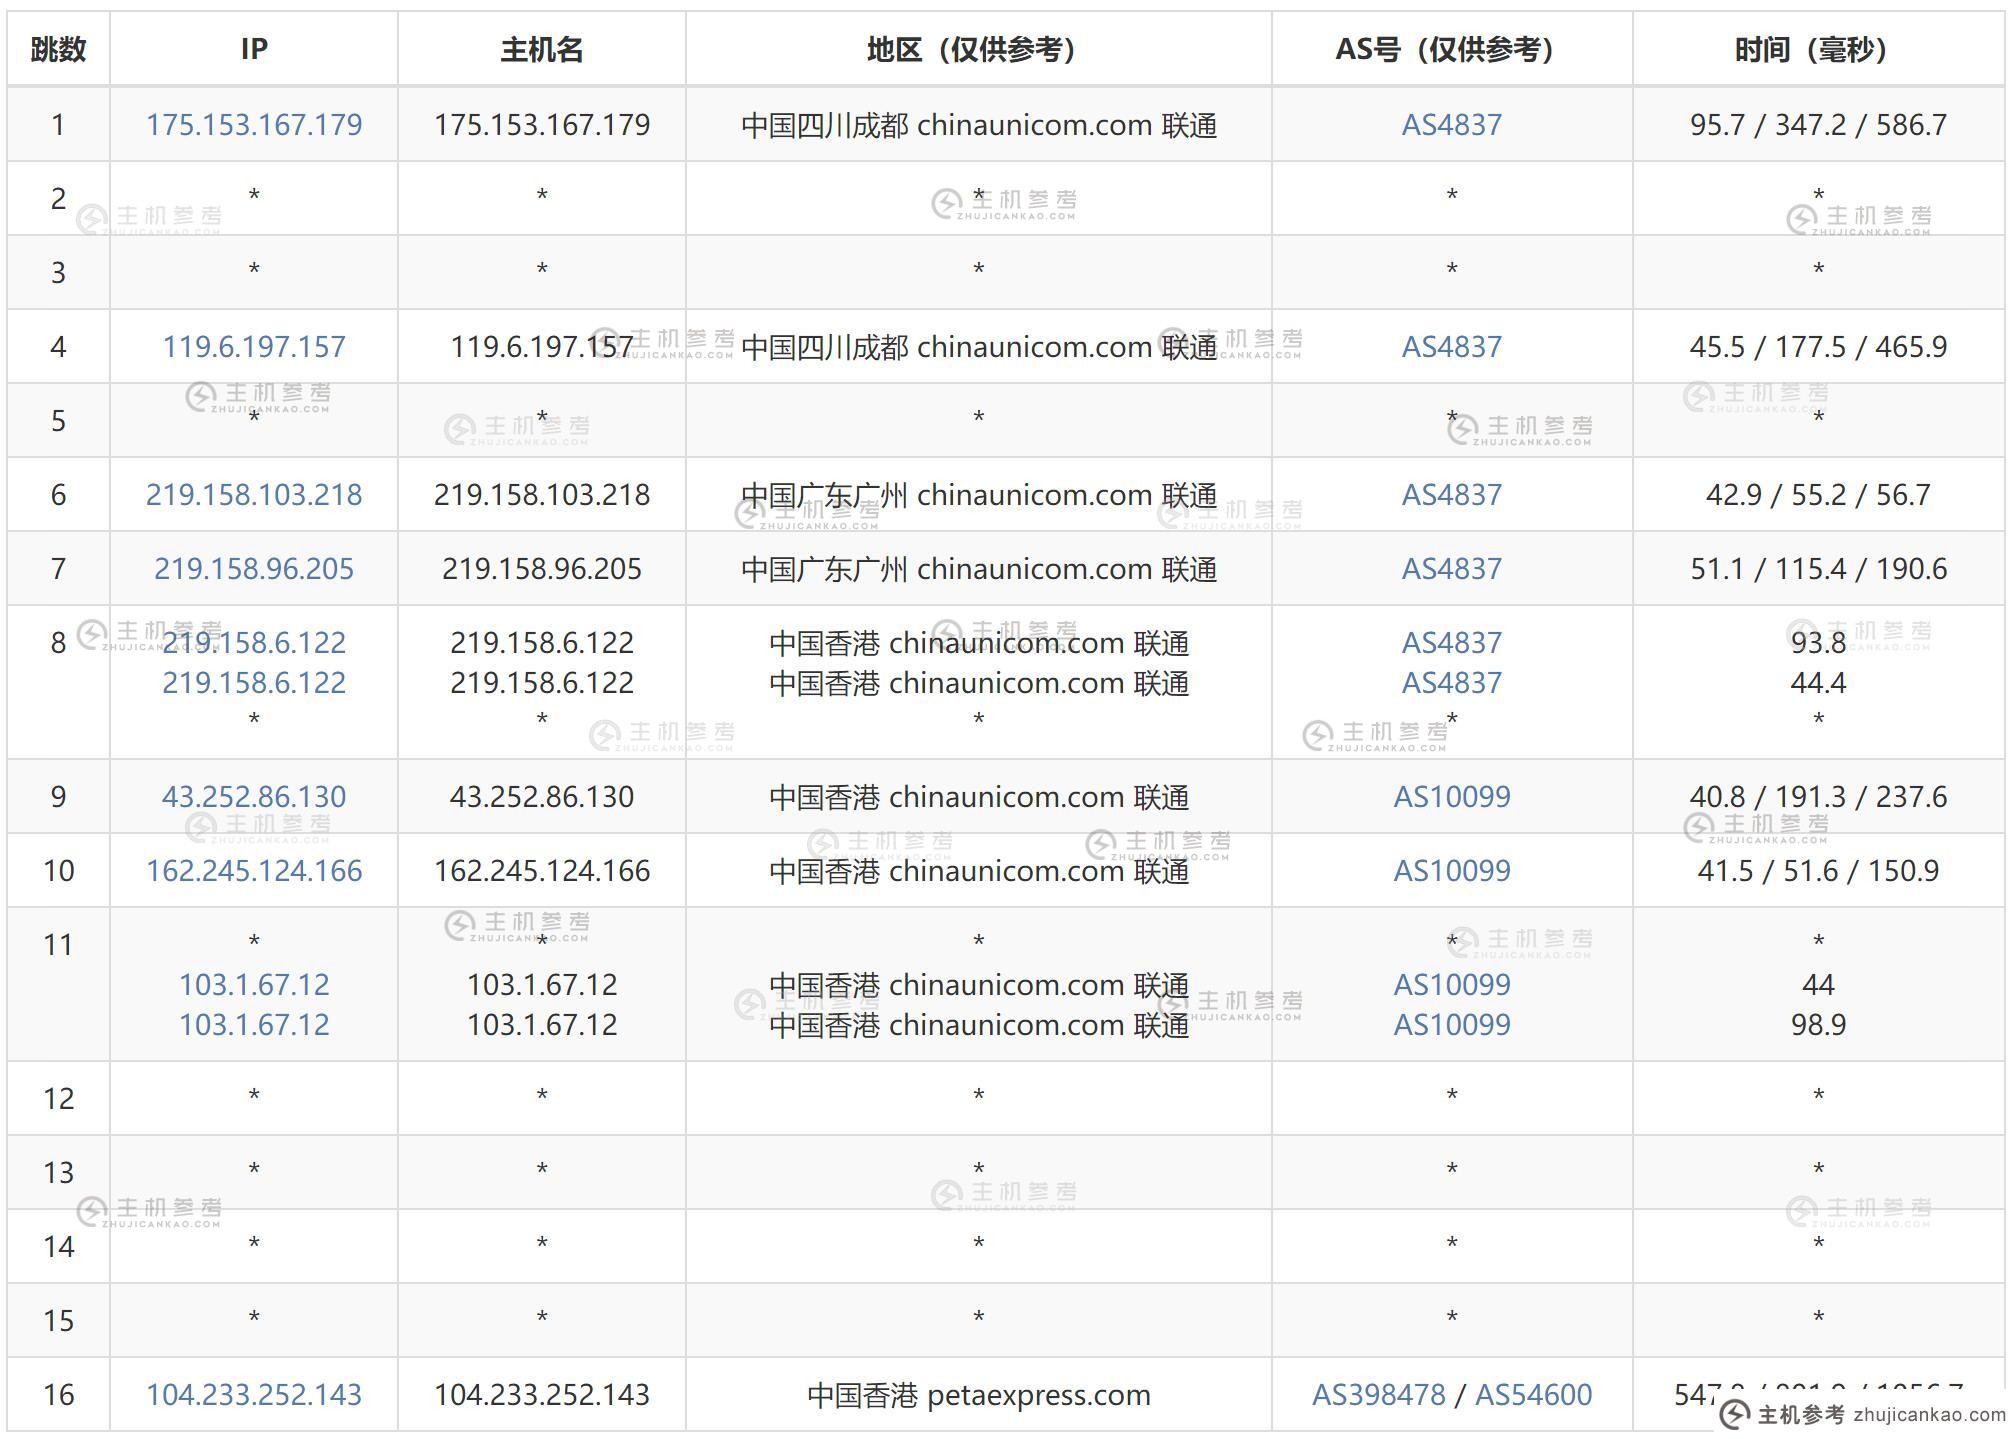Open AS10099 link in hop 9 row
The width and height of the screenshot is (2014, 1439).
[1452, 797]
